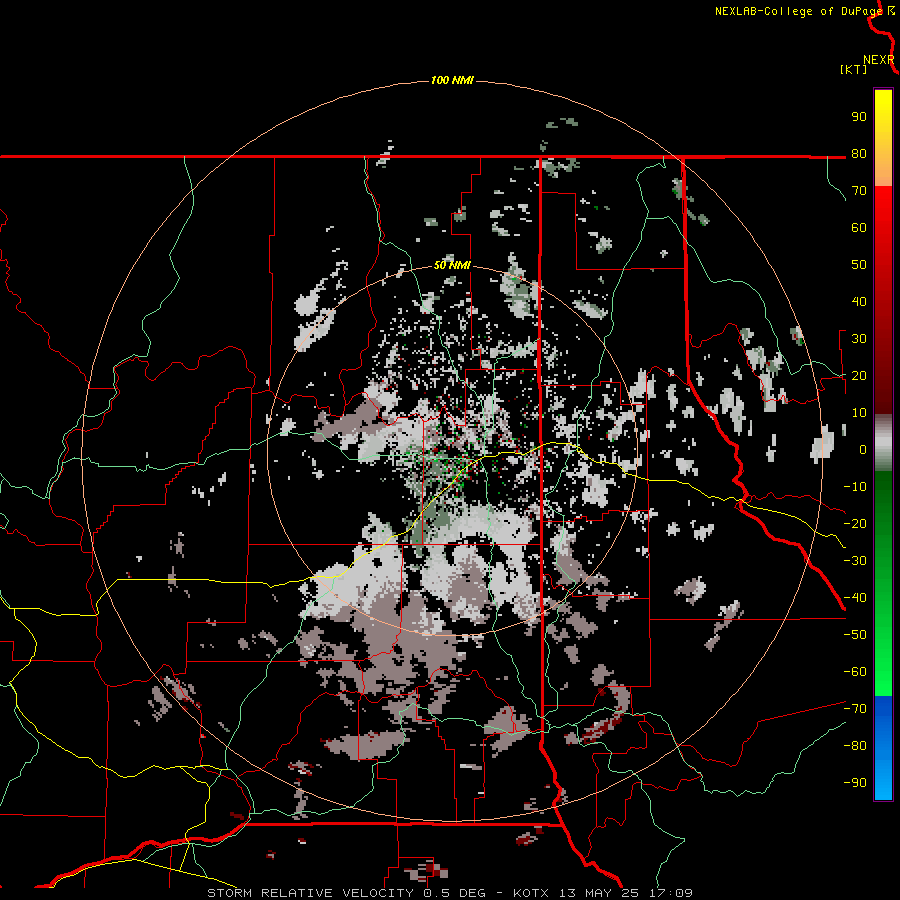Click the positive 70 scale label
Screen dimensions: 900x900
[859, 191]
